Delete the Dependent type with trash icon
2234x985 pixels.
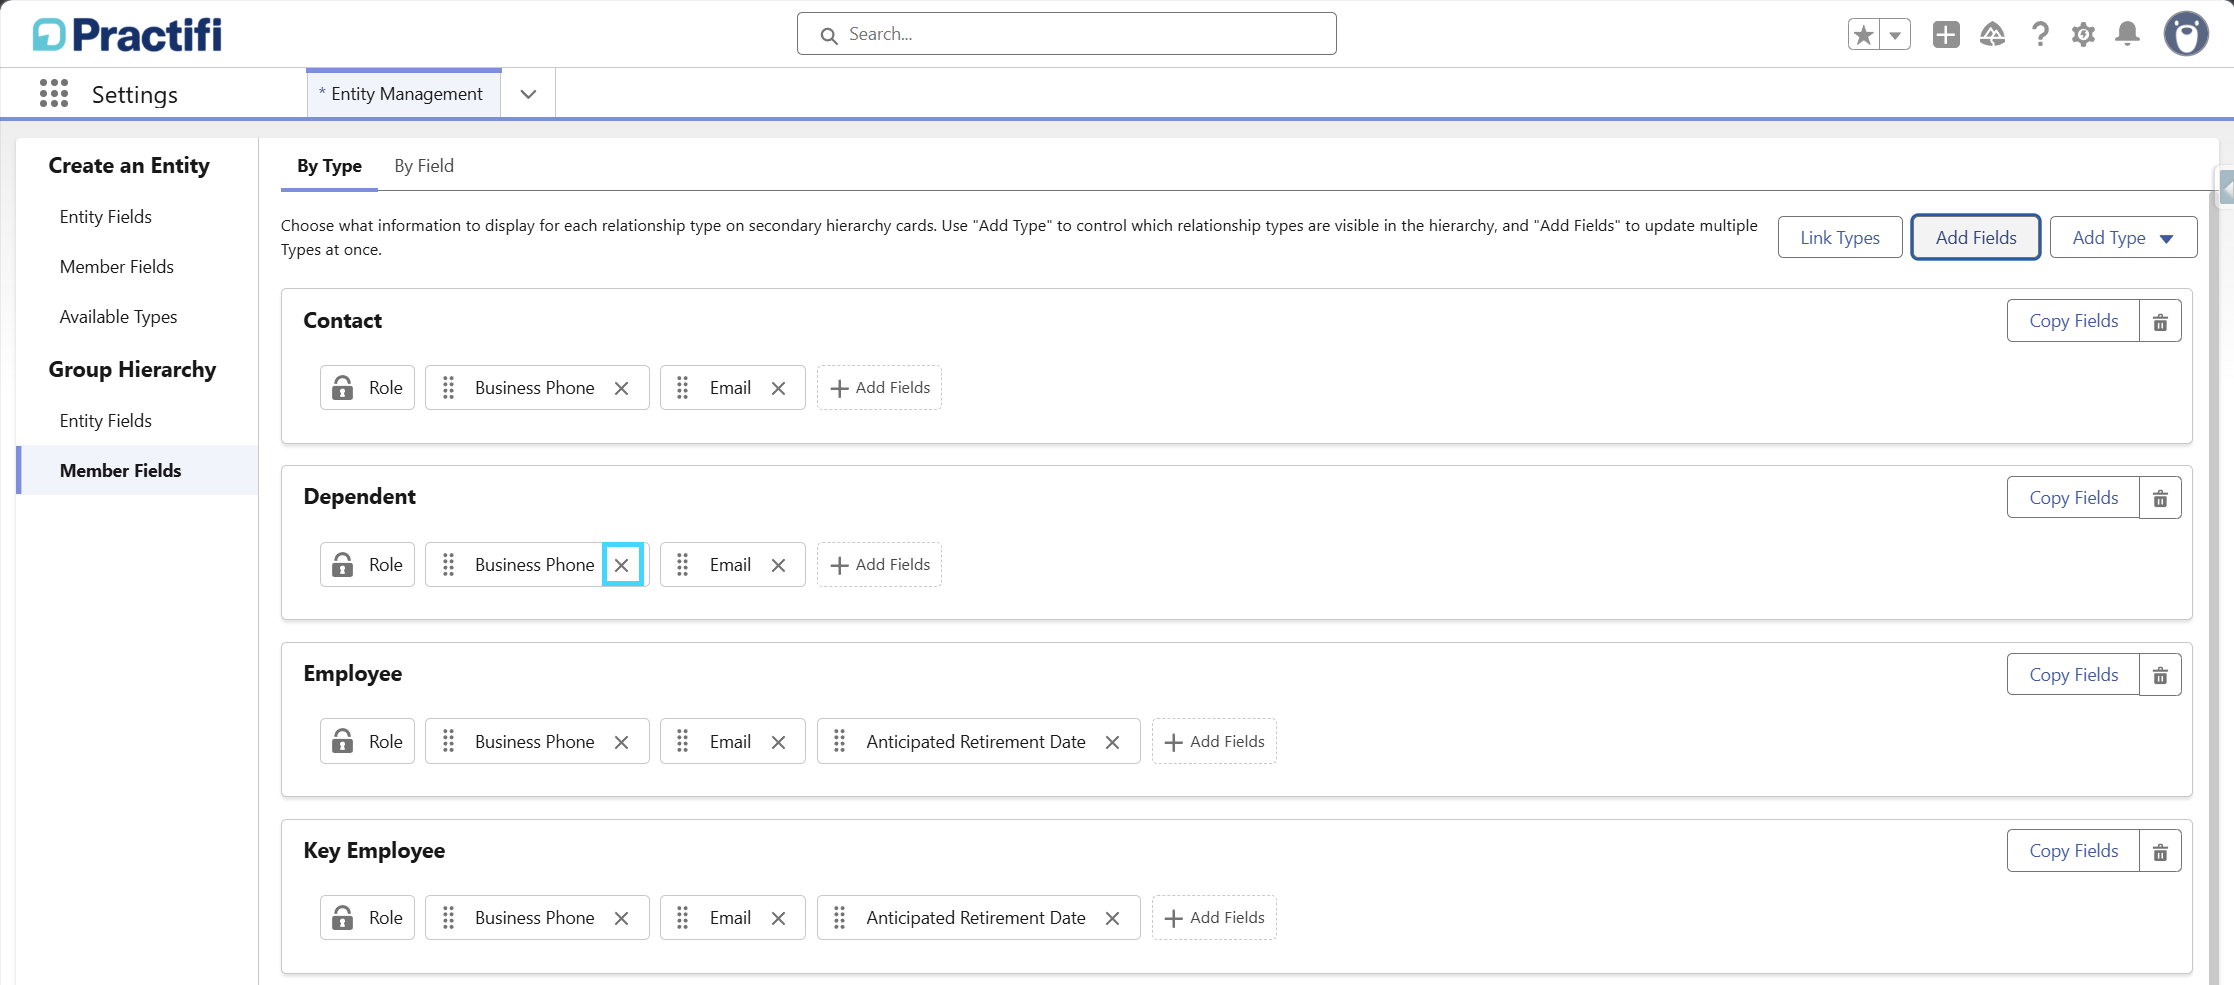(2160, 498)
